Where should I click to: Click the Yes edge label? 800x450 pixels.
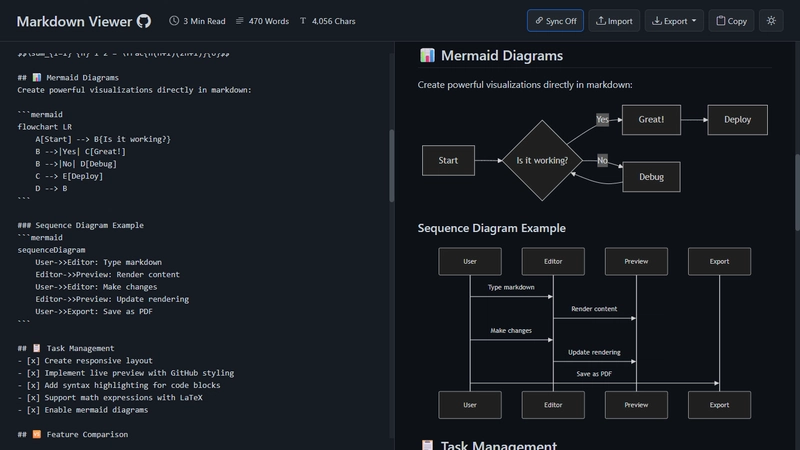click(x=603, y=119)
